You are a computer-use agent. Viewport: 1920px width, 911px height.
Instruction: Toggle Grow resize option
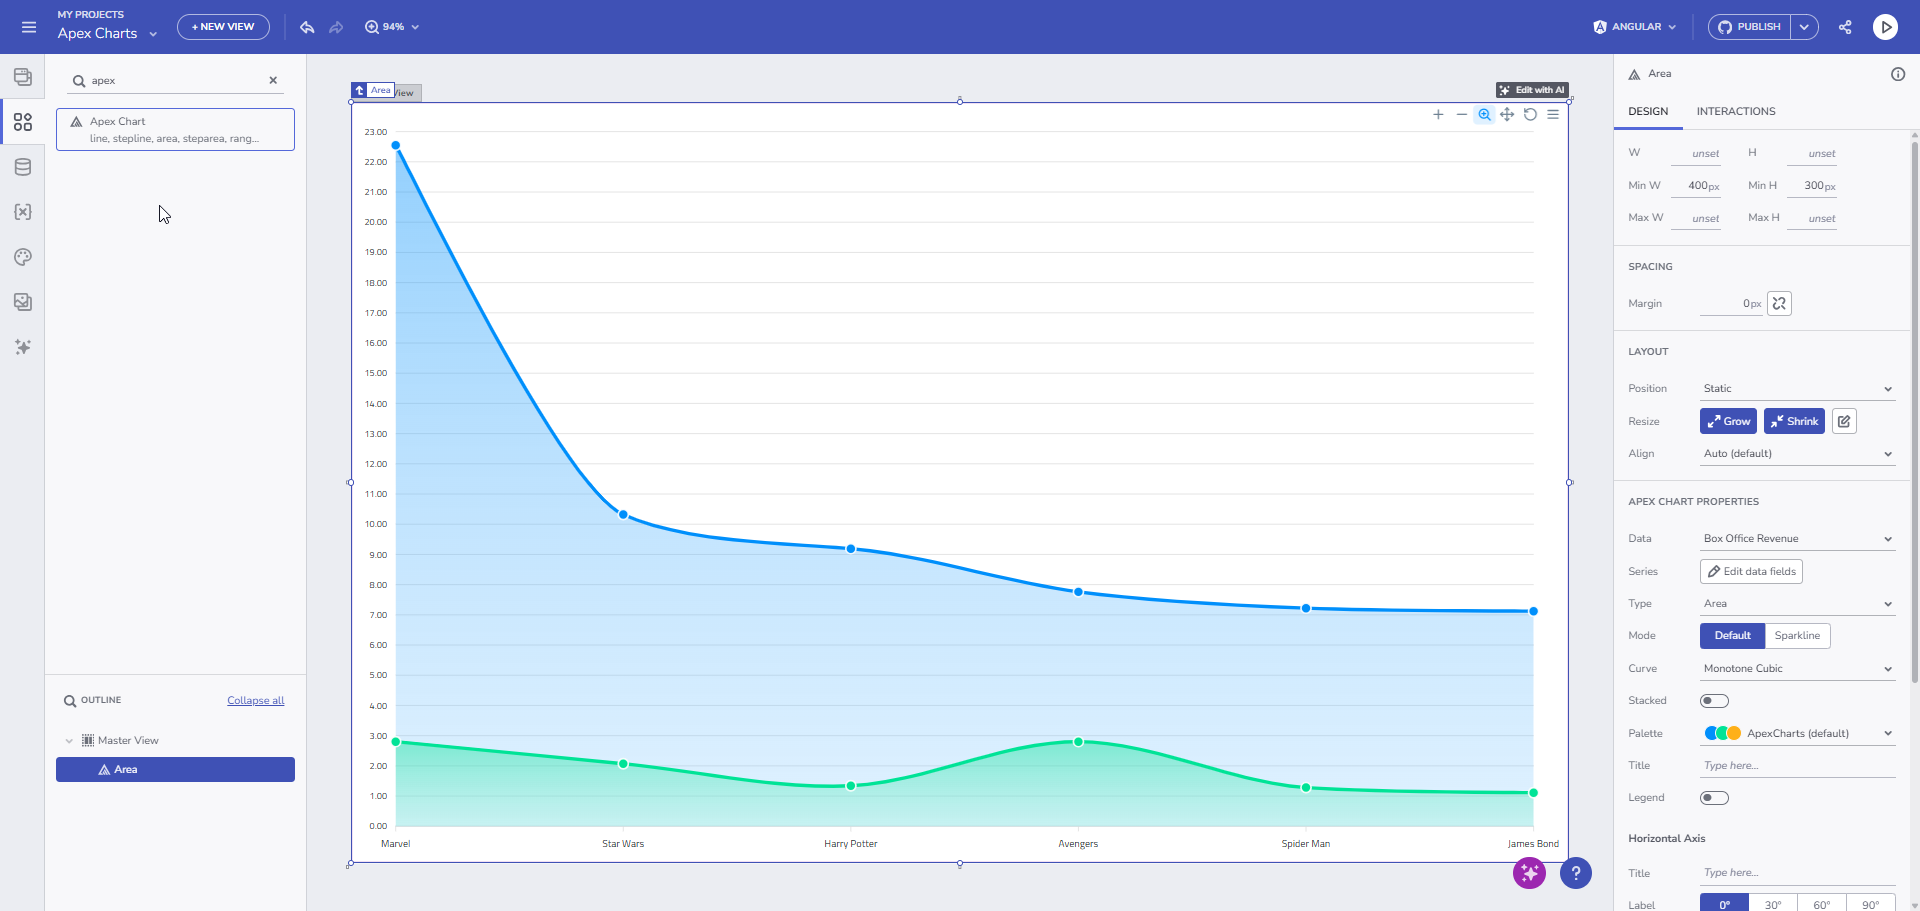pos(1728,421)
